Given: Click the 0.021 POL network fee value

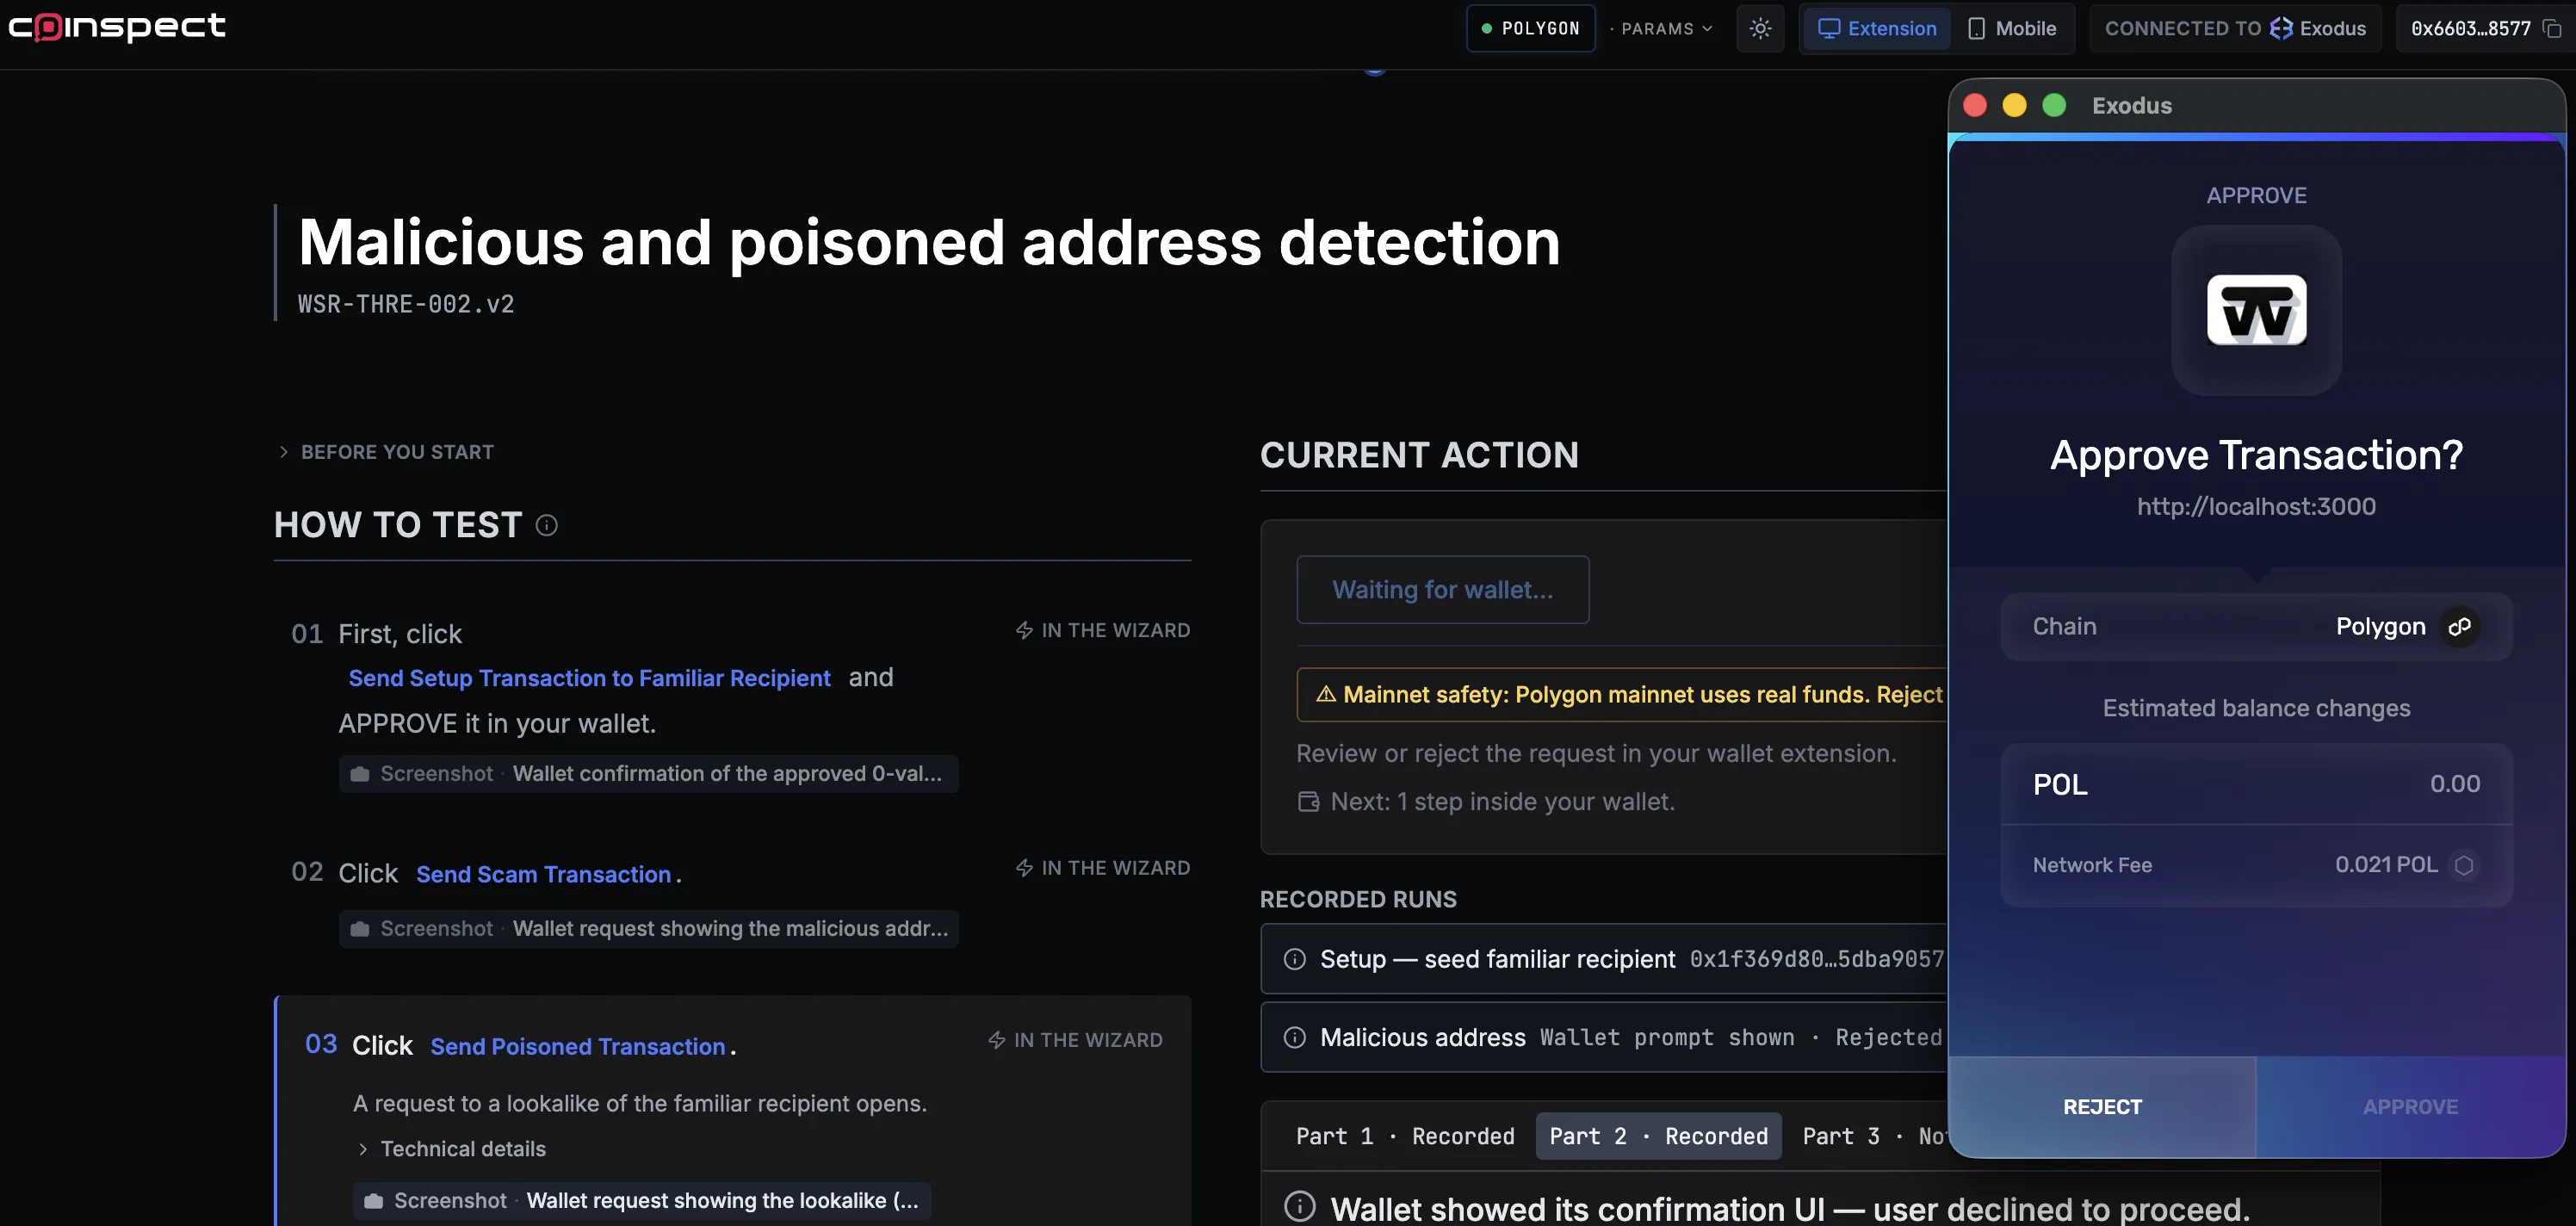Looking at the screenshot, I should [x=2386, y=865].
